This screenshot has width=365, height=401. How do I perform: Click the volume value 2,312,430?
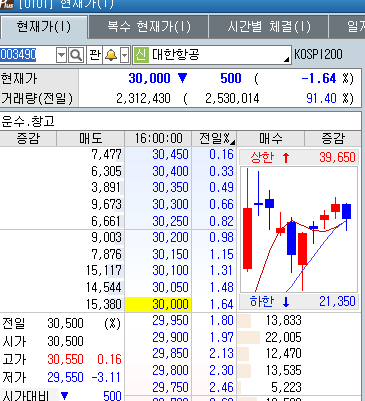coord(143,98)
